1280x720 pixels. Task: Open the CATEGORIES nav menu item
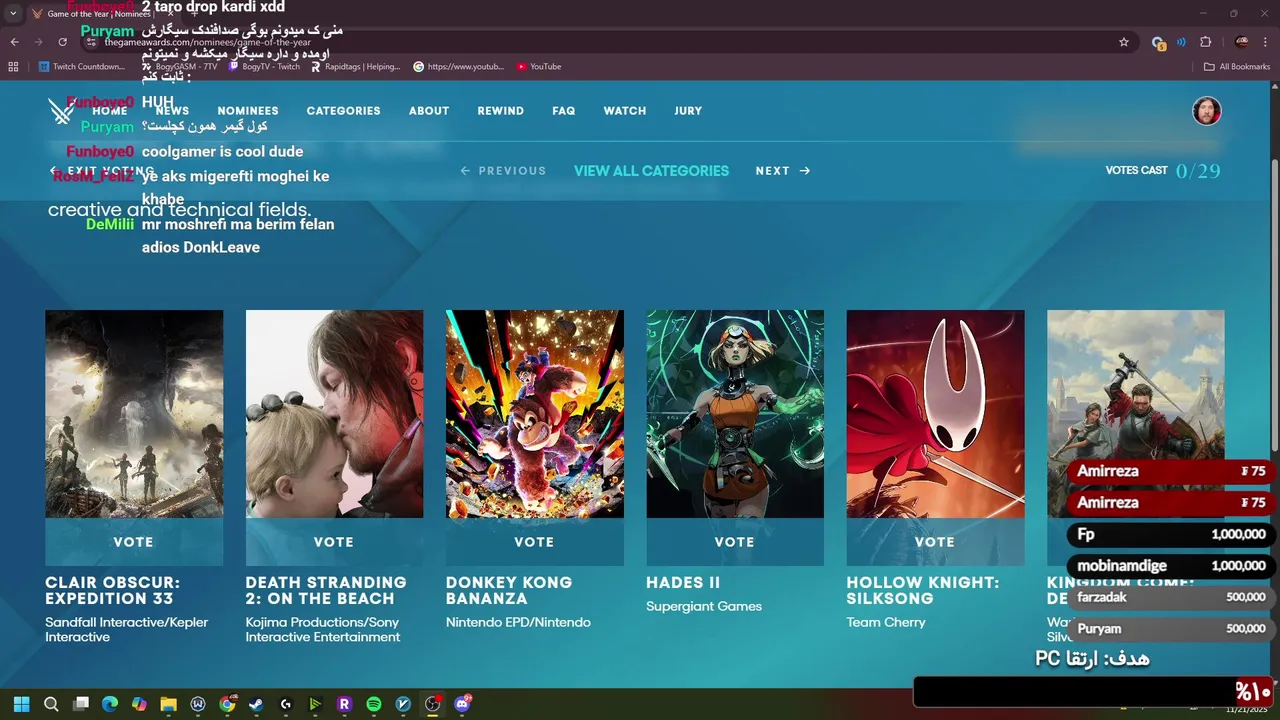coord(343,111)
